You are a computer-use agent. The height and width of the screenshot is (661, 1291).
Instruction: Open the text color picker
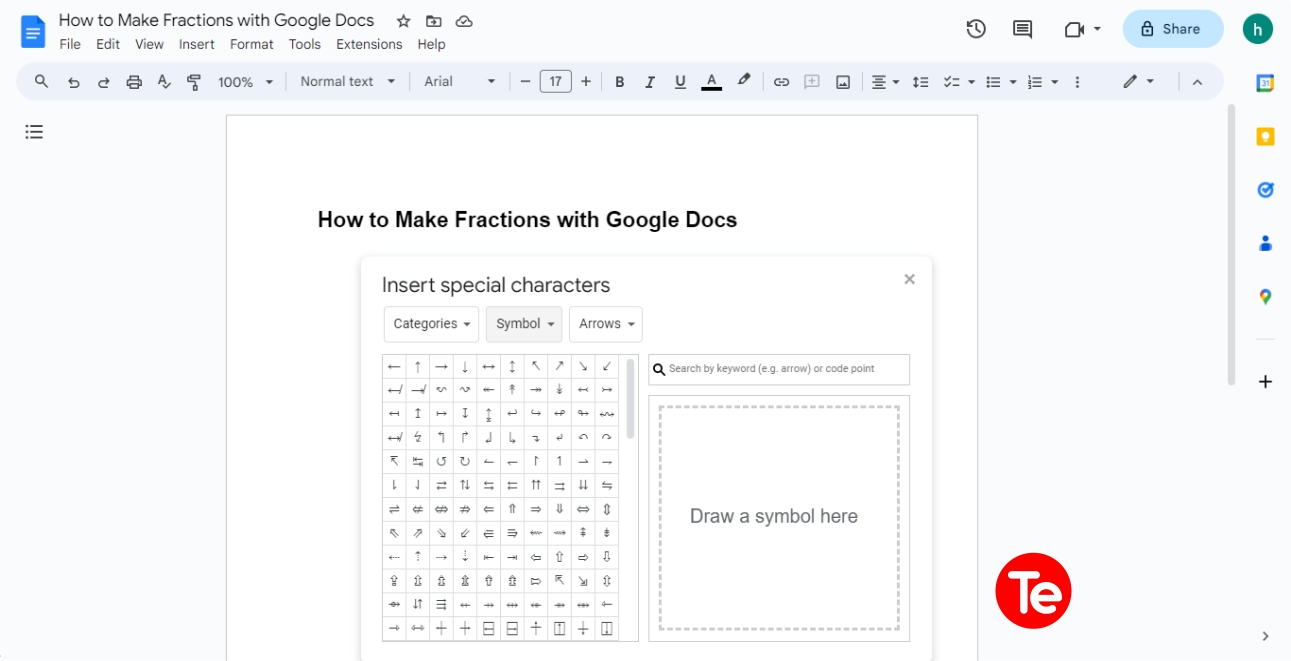pos(711,82)
